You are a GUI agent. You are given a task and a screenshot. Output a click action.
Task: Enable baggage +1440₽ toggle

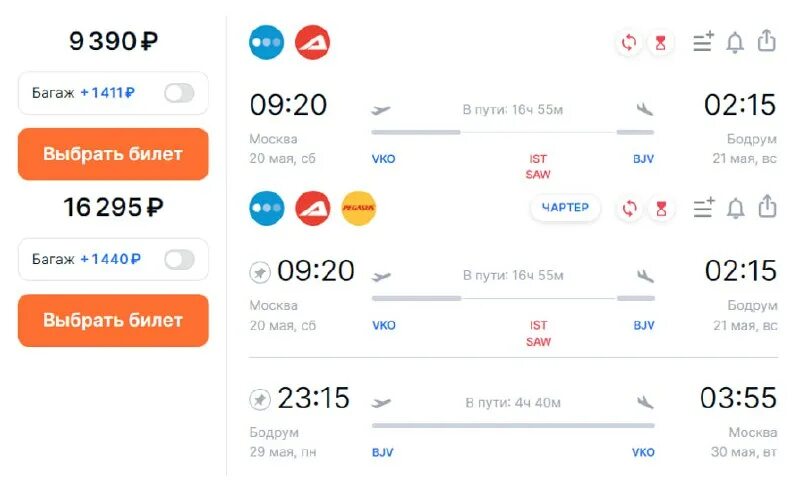[x=179, y=260]
